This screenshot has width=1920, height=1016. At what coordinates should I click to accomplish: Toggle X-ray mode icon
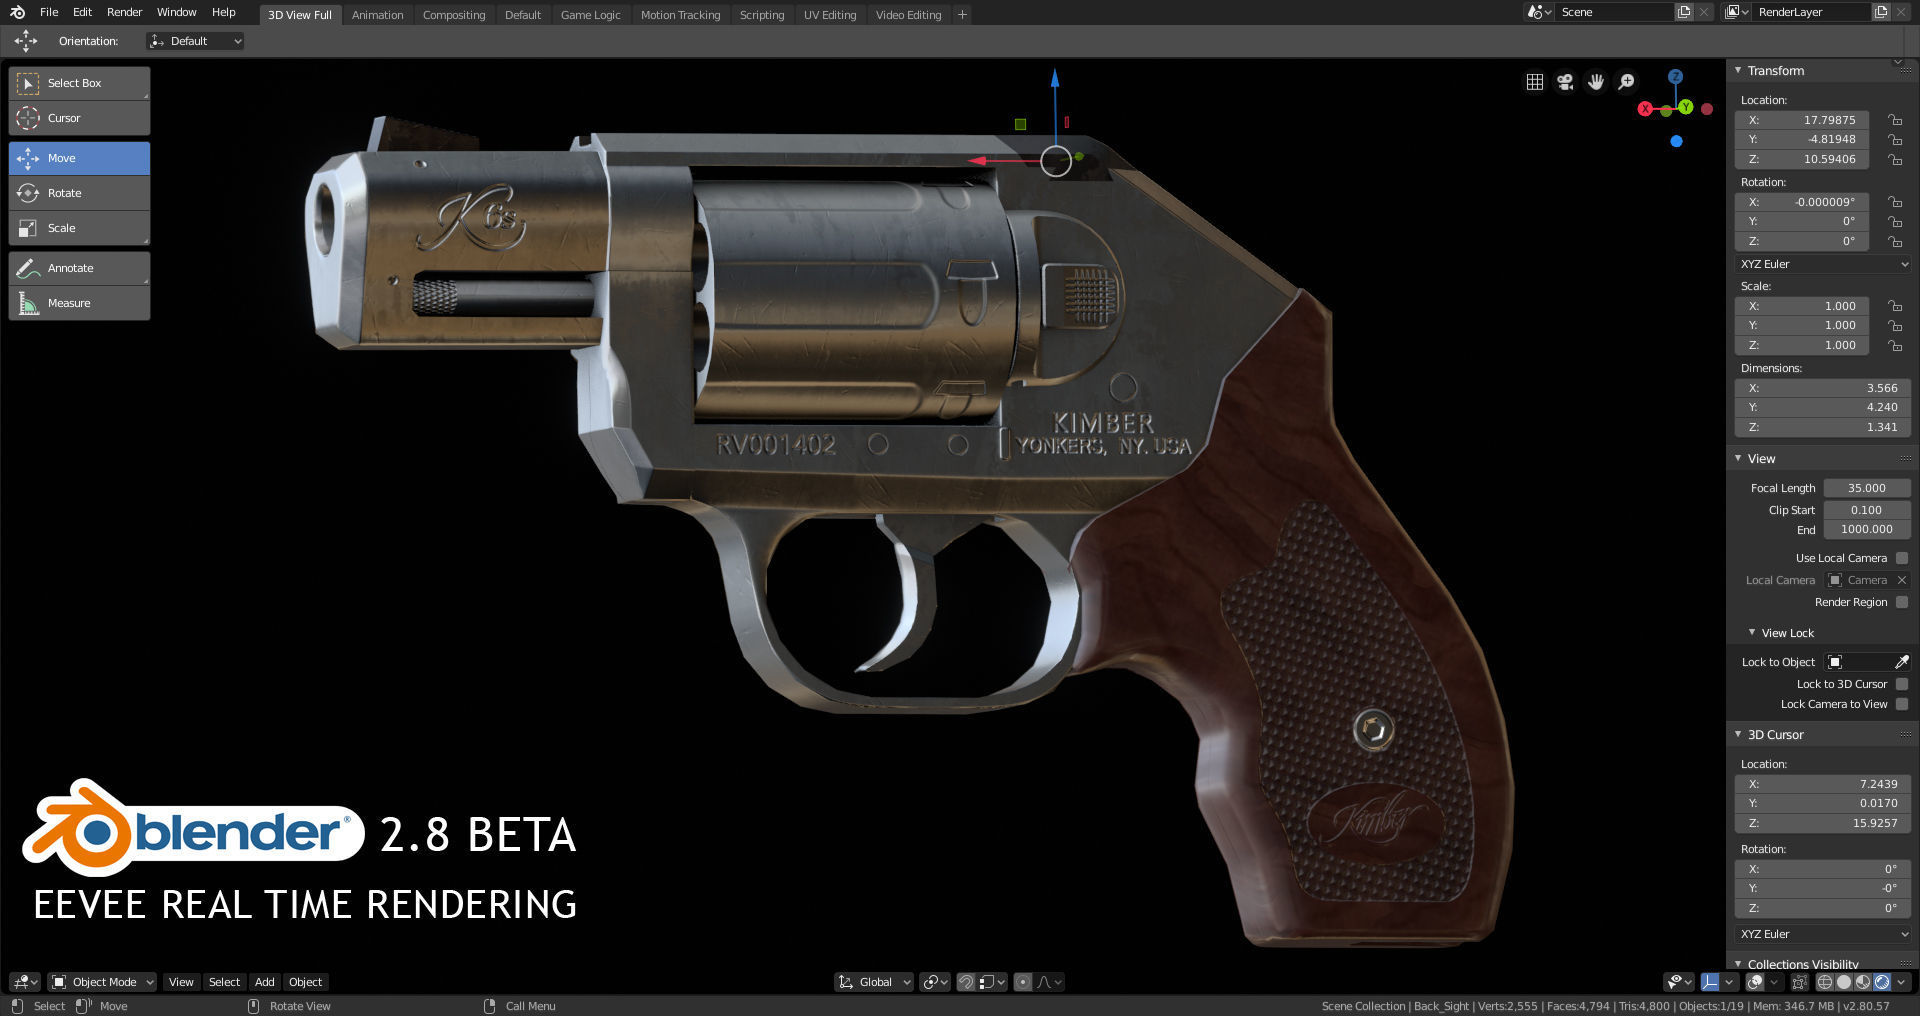[x=1799, y=982]
